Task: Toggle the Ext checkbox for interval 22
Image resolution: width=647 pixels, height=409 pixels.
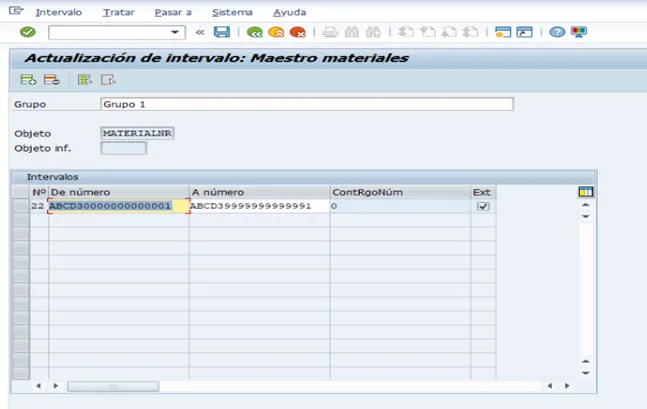Action: click(x=483, y=206)
